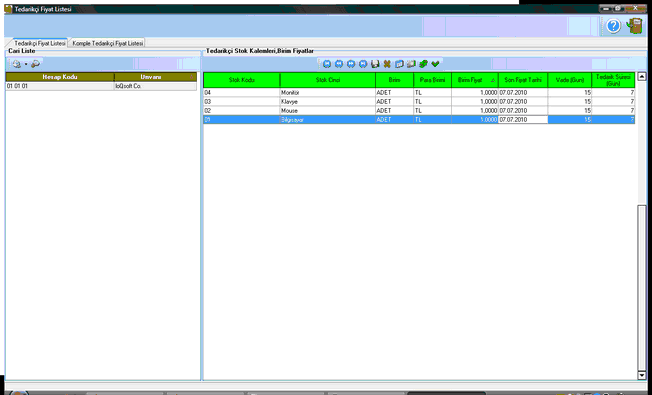Click the exit door icon at top right
Image resolution: width=652 pixels, height=395 pixels.
pyautogui.click(x=635, y=26)
